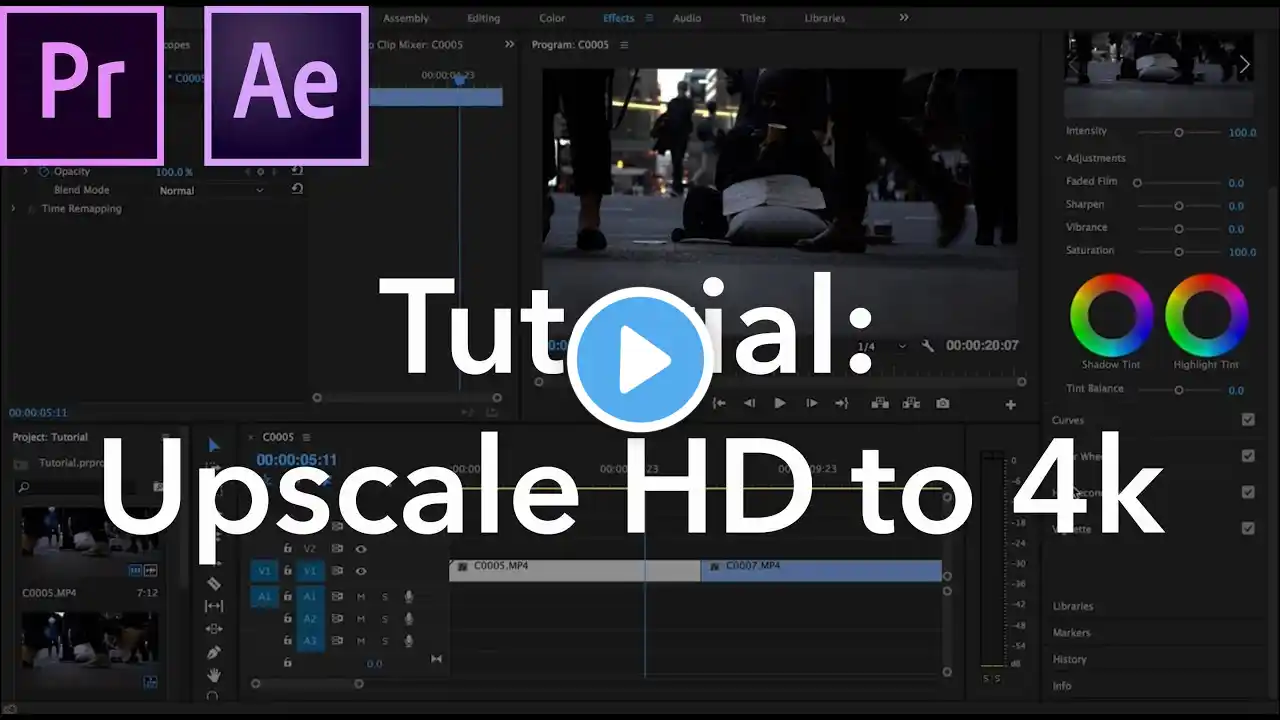Collapse the Adjustments section
1280x720 pixels.
[x=1058, y=158]
